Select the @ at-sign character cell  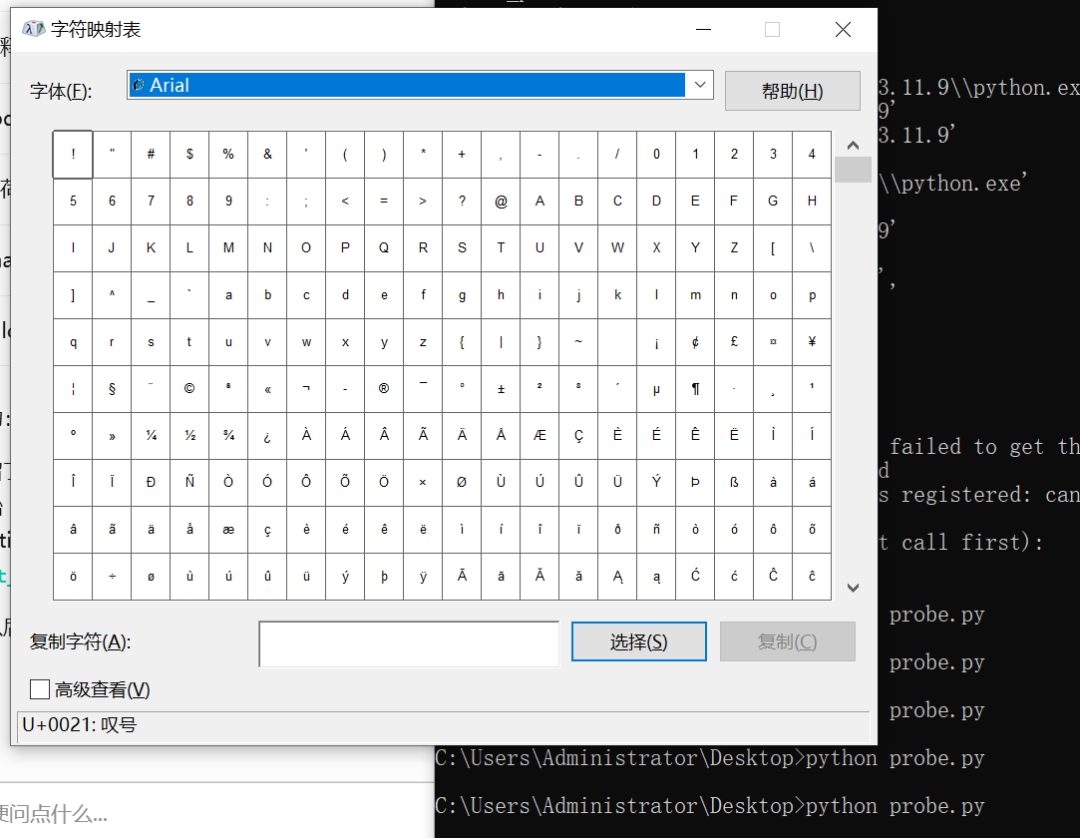(x=501, y=201)
